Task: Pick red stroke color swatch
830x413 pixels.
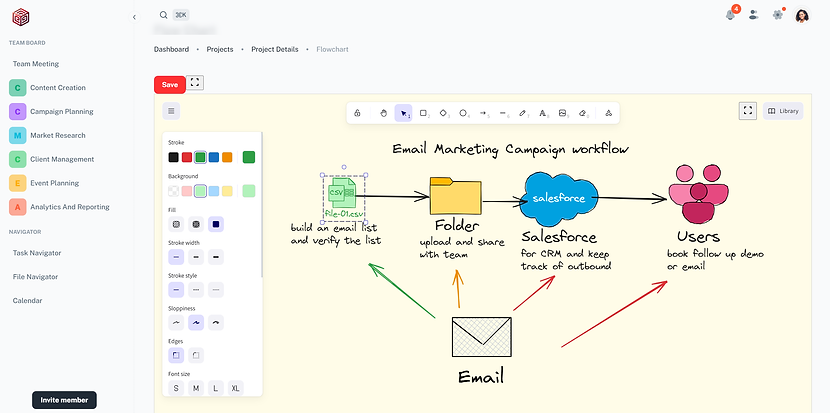Action: [187, 157]
